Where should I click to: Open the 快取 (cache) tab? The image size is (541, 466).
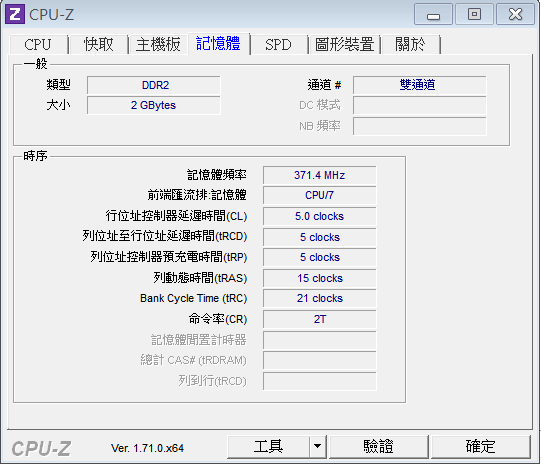[x=99, y=44]
